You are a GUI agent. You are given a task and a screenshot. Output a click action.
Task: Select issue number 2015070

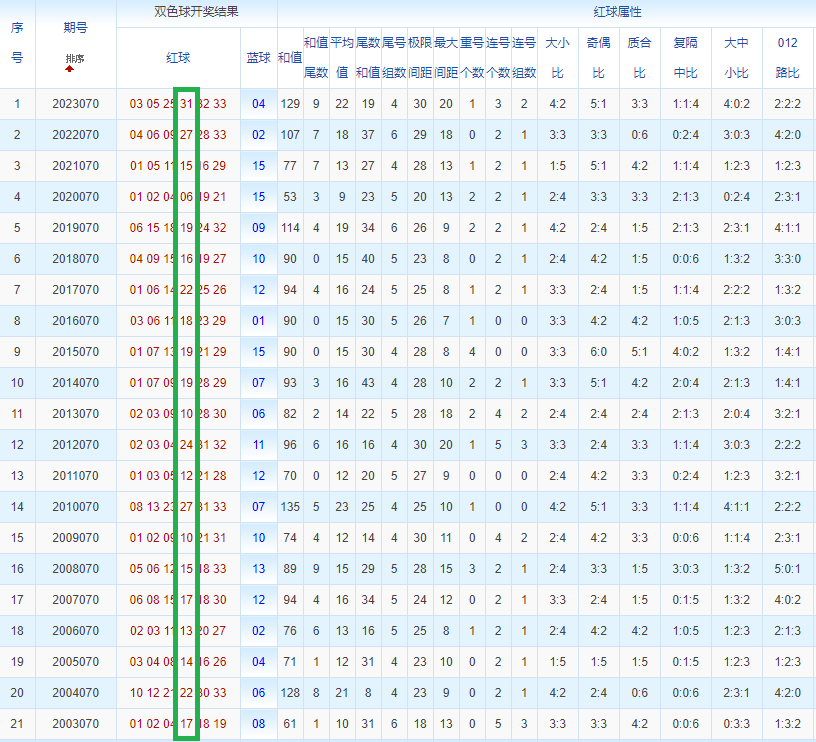click(75, 352)
